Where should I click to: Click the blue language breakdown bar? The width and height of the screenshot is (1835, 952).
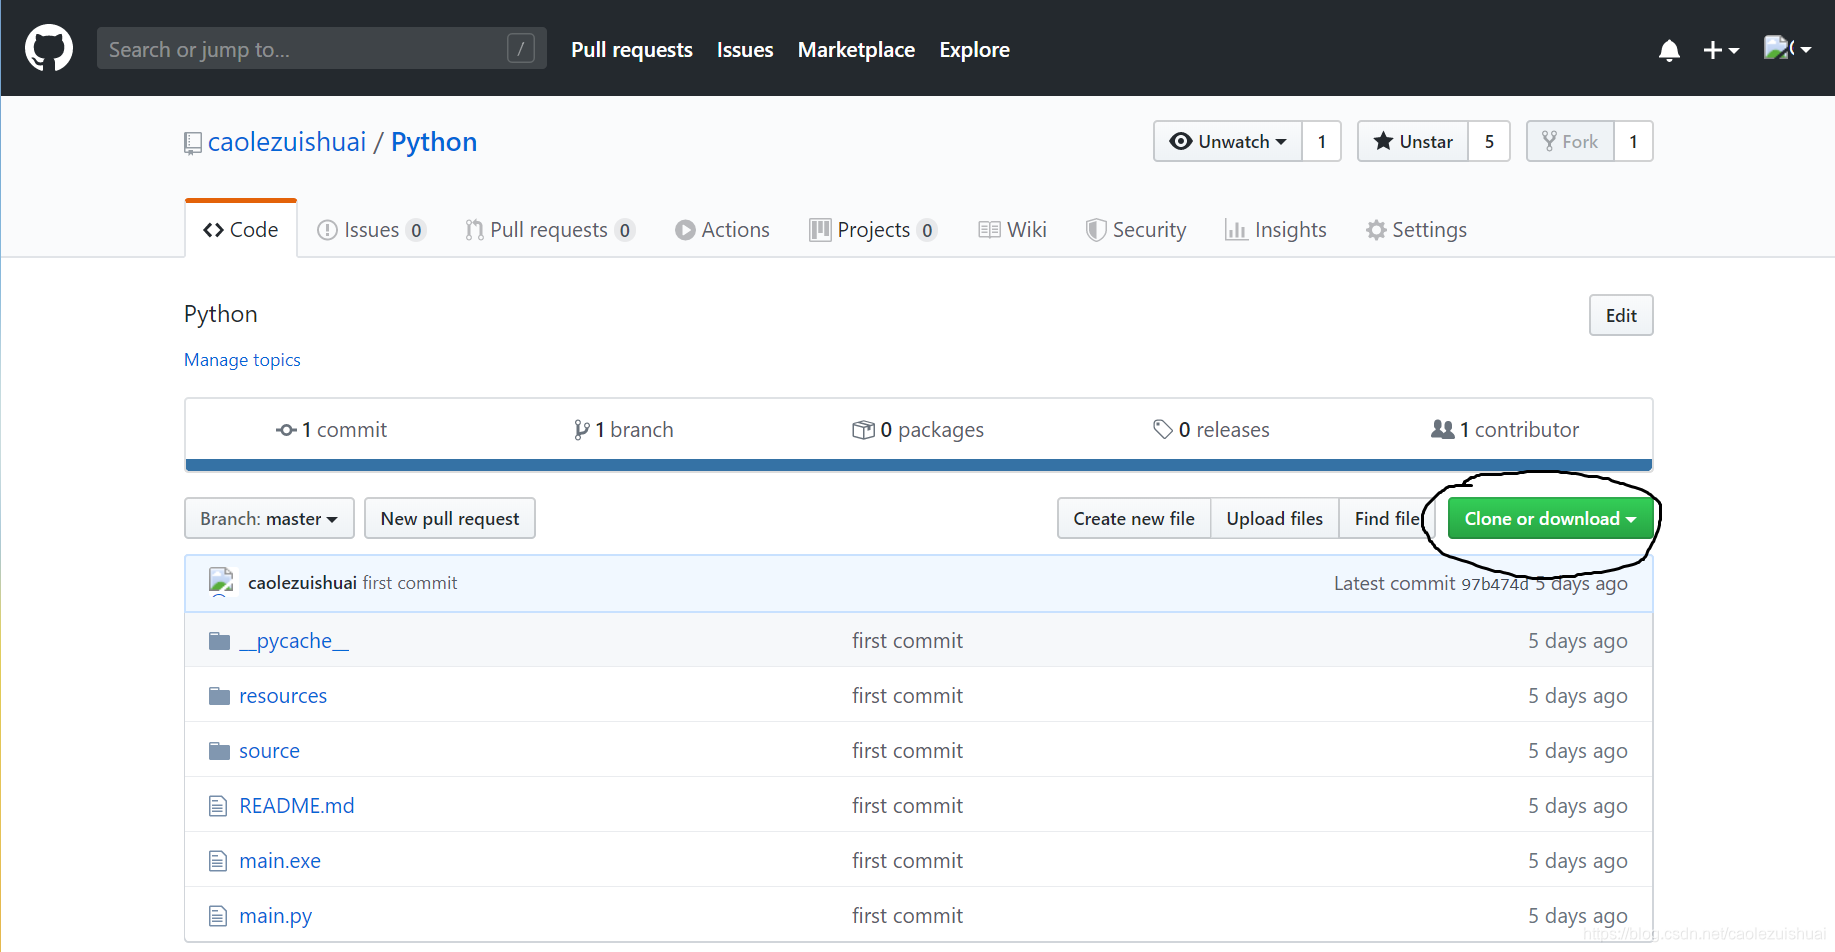(x=918, y=465)
